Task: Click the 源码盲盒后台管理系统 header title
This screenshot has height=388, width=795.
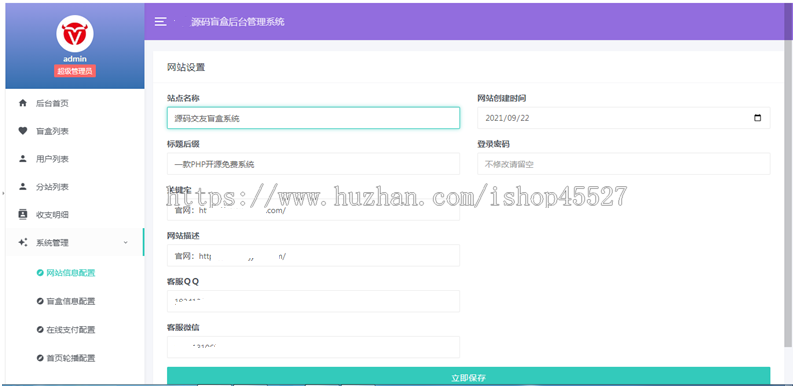Action: 237,22
